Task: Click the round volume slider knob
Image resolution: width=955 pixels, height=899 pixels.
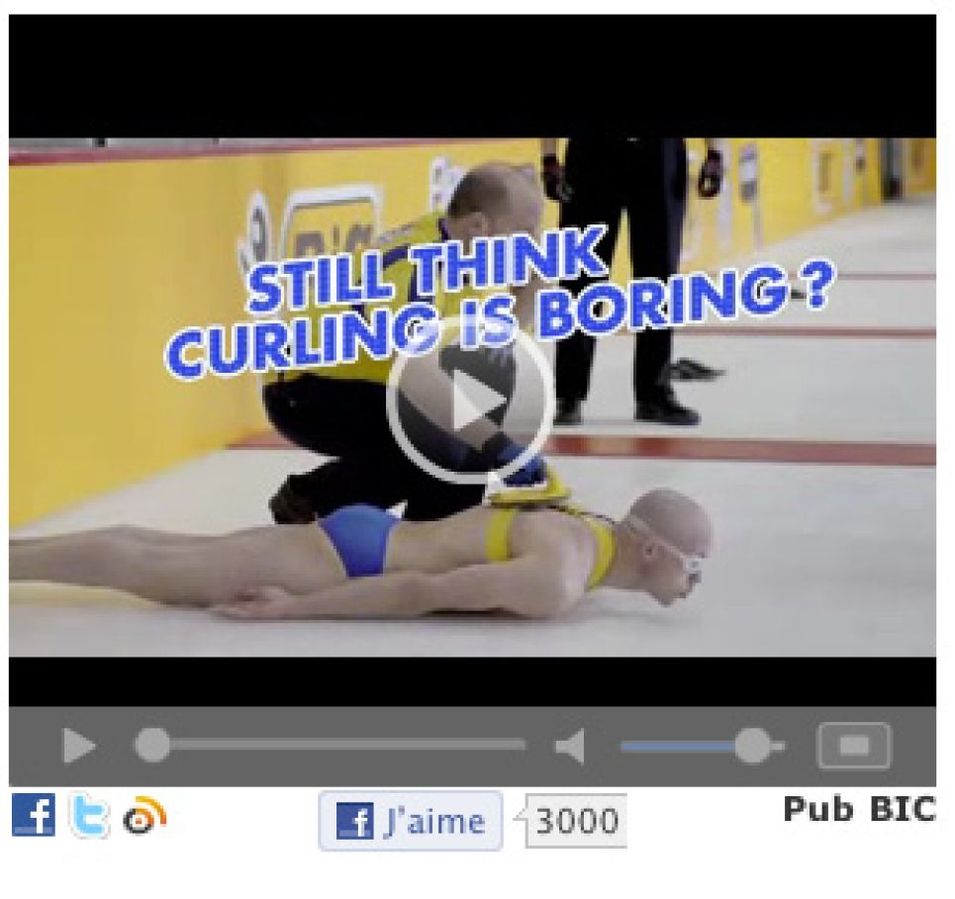Action: tap(753, 746)
